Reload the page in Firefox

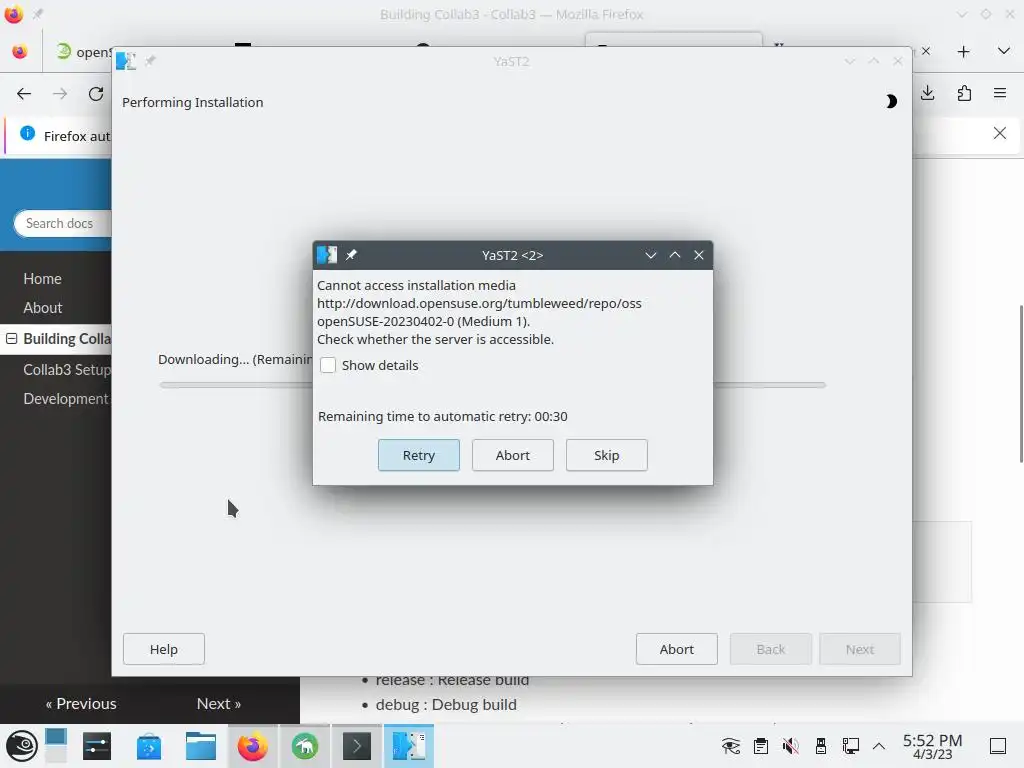[96, 94]
